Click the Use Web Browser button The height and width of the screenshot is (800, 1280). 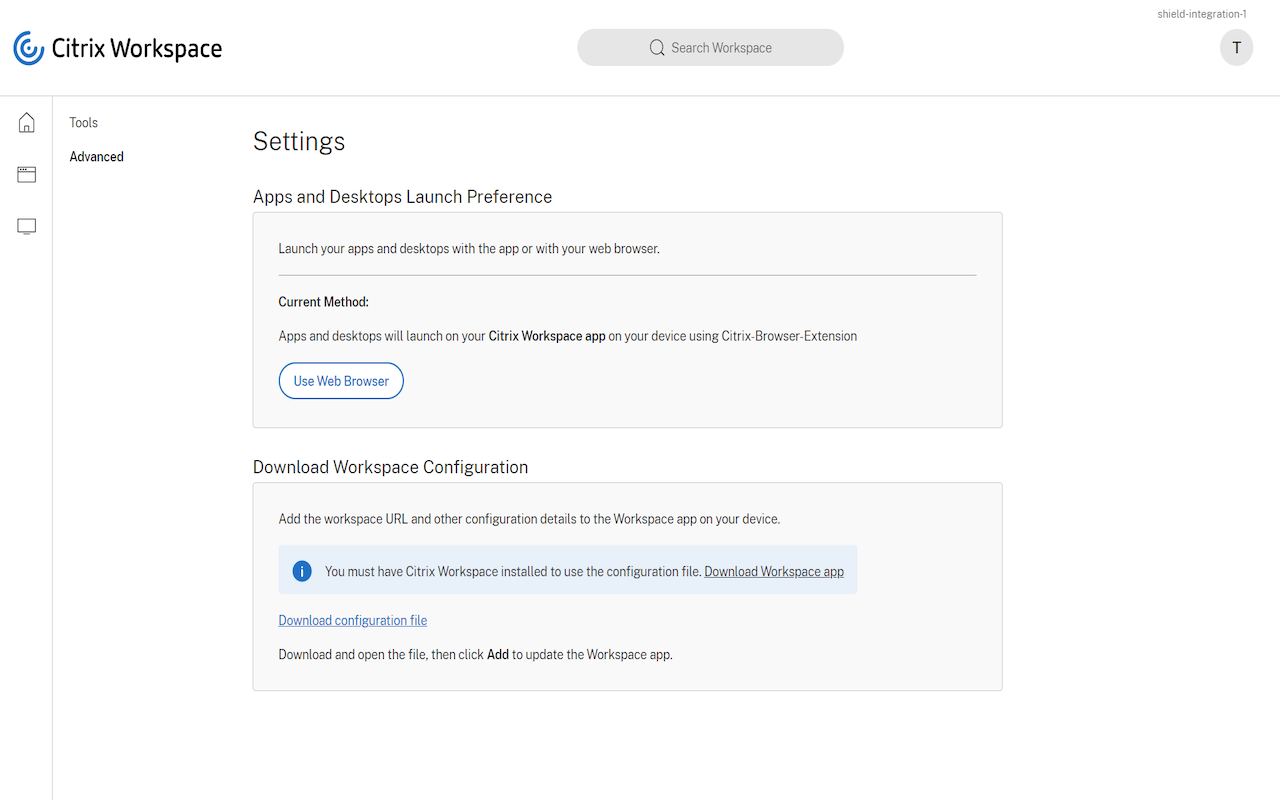click(341, 380)
